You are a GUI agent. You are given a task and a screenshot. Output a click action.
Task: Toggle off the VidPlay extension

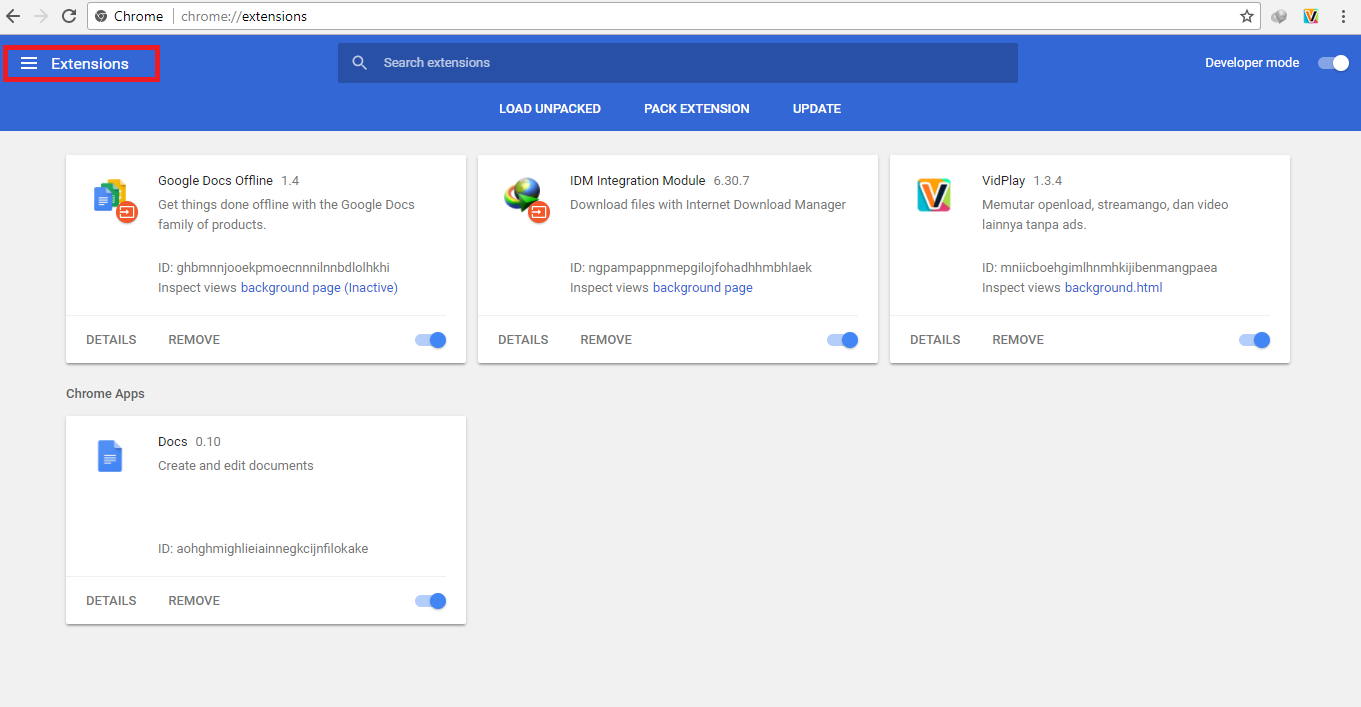1253,339
